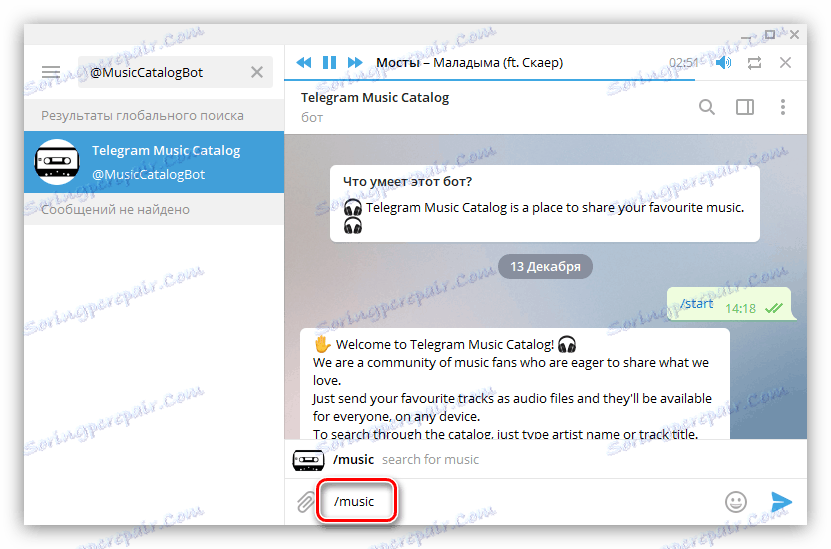
Task: Click the track title Мосты – Маладыма
Action: pyautogui.click(x=469, y=63)
